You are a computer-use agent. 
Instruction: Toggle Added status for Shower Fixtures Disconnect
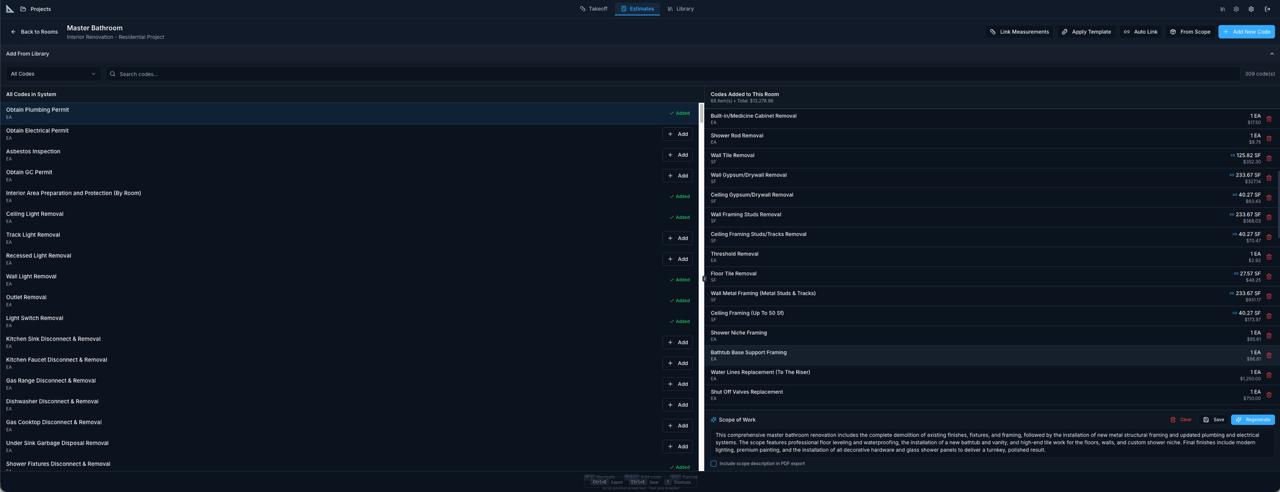pos(680,467)
